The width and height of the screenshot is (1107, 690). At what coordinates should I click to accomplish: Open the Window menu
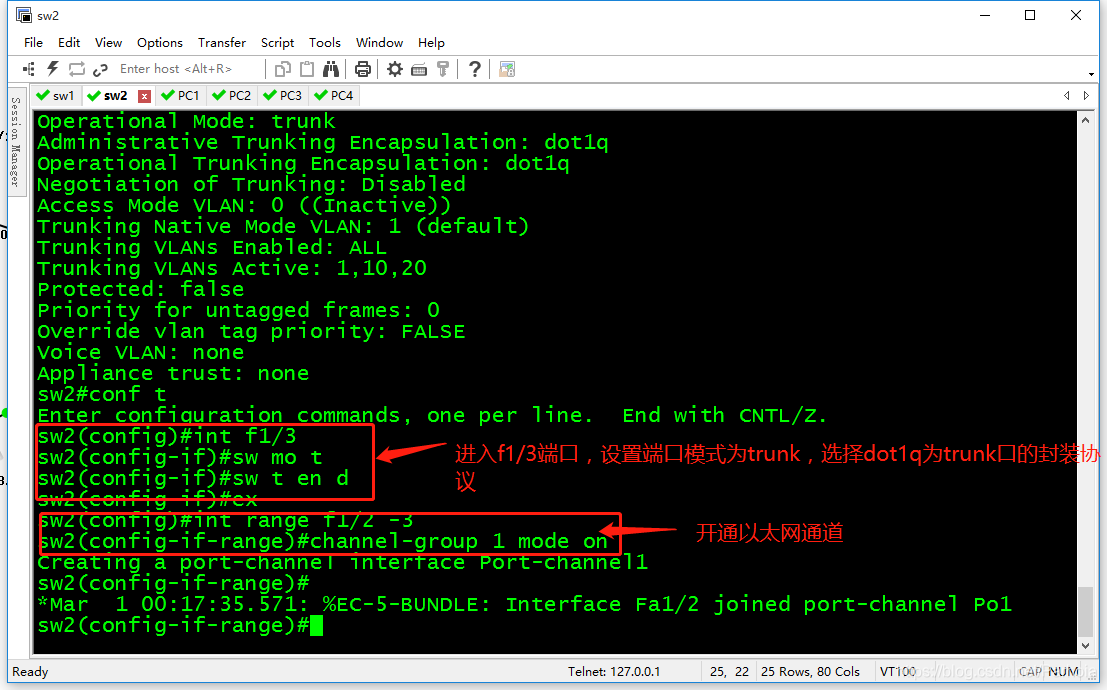coord(379,42)
